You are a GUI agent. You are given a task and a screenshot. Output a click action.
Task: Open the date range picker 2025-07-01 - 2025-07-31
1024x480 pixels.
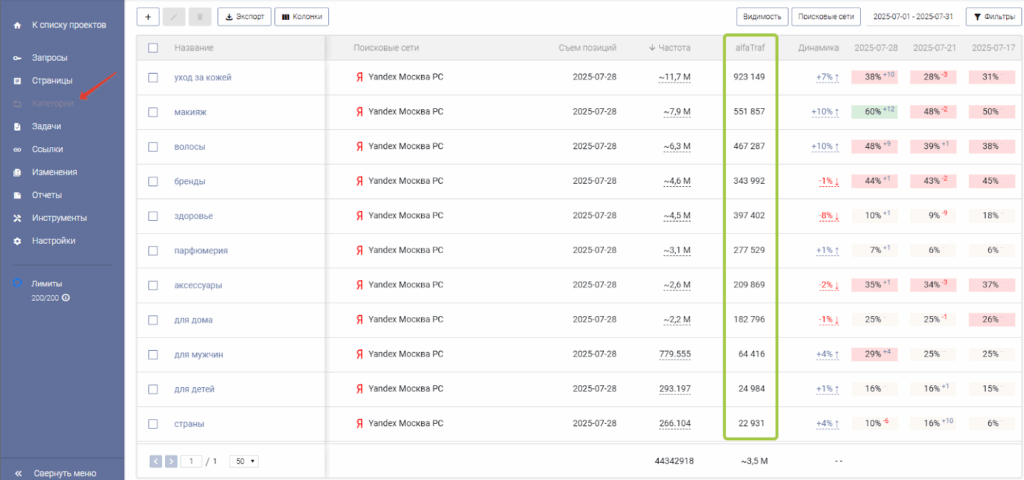tap(914, 17)
